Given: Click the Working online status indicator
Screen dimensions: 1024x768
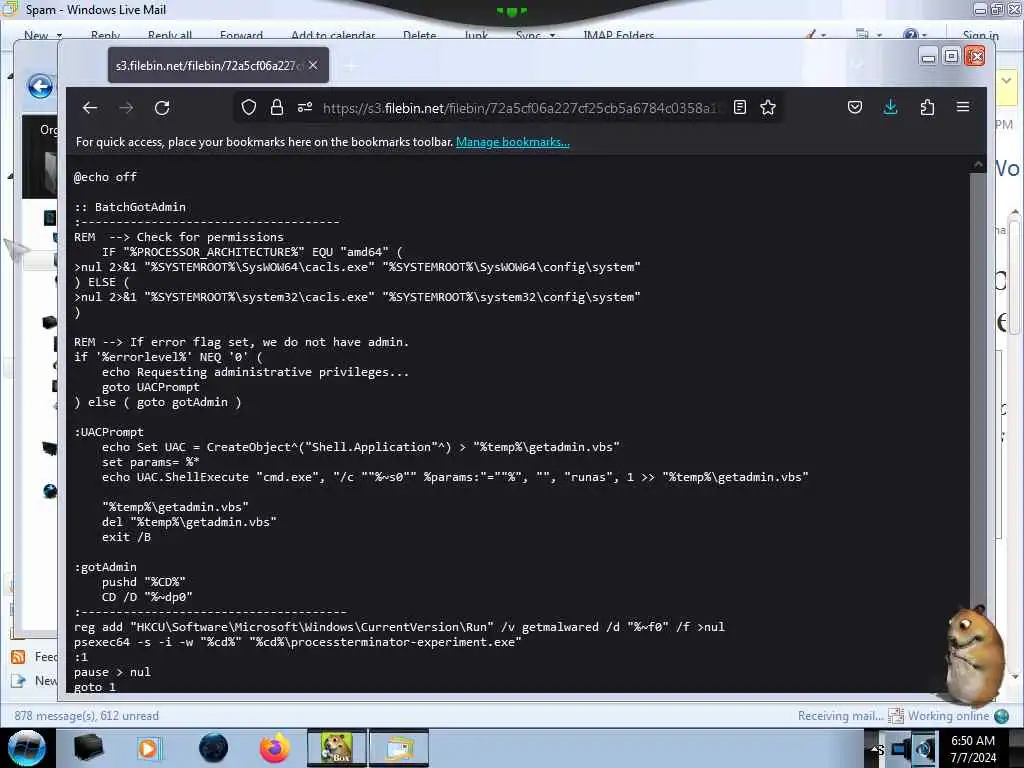Looking at the screenshot, I should pos(950,716).
